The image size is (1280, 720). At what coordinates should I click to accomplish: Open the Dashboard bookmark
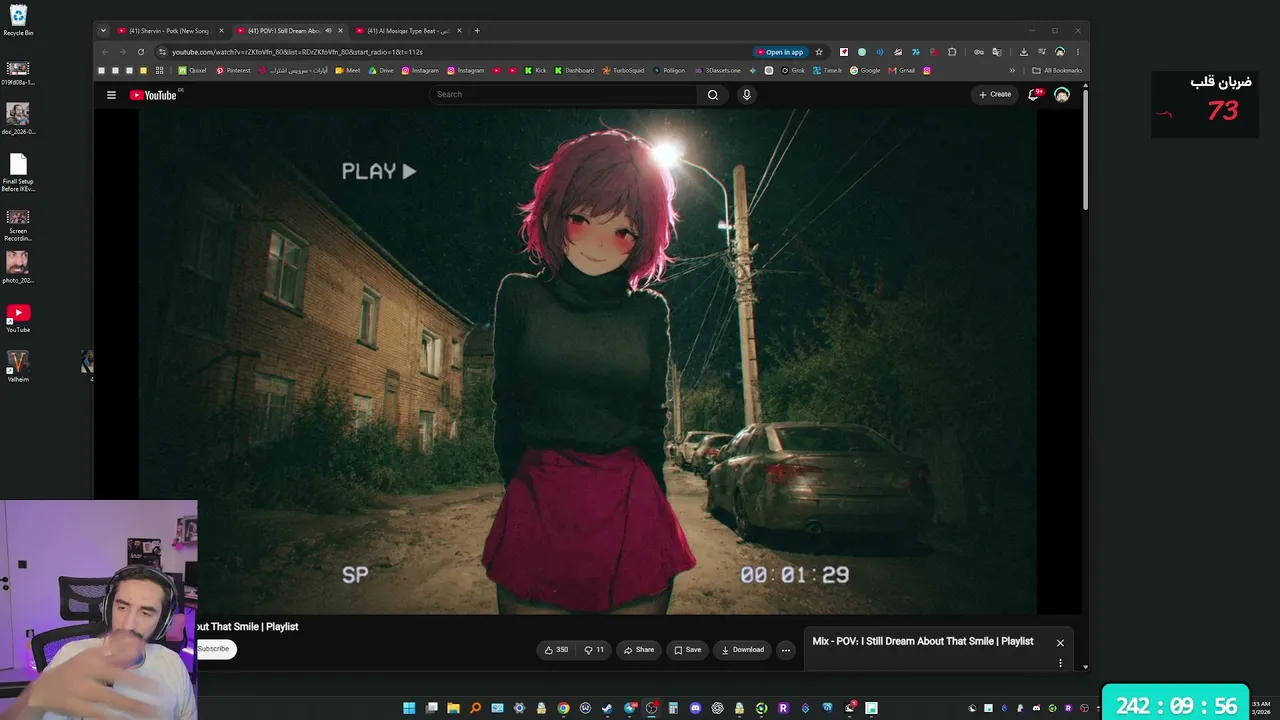[574, 71]
